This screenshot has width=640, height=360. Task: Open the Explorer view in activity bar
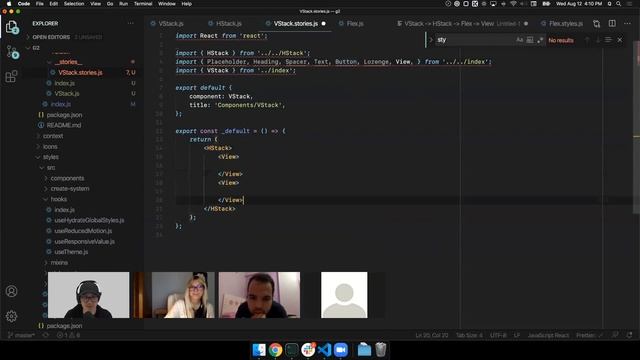(x=11, y=27)
